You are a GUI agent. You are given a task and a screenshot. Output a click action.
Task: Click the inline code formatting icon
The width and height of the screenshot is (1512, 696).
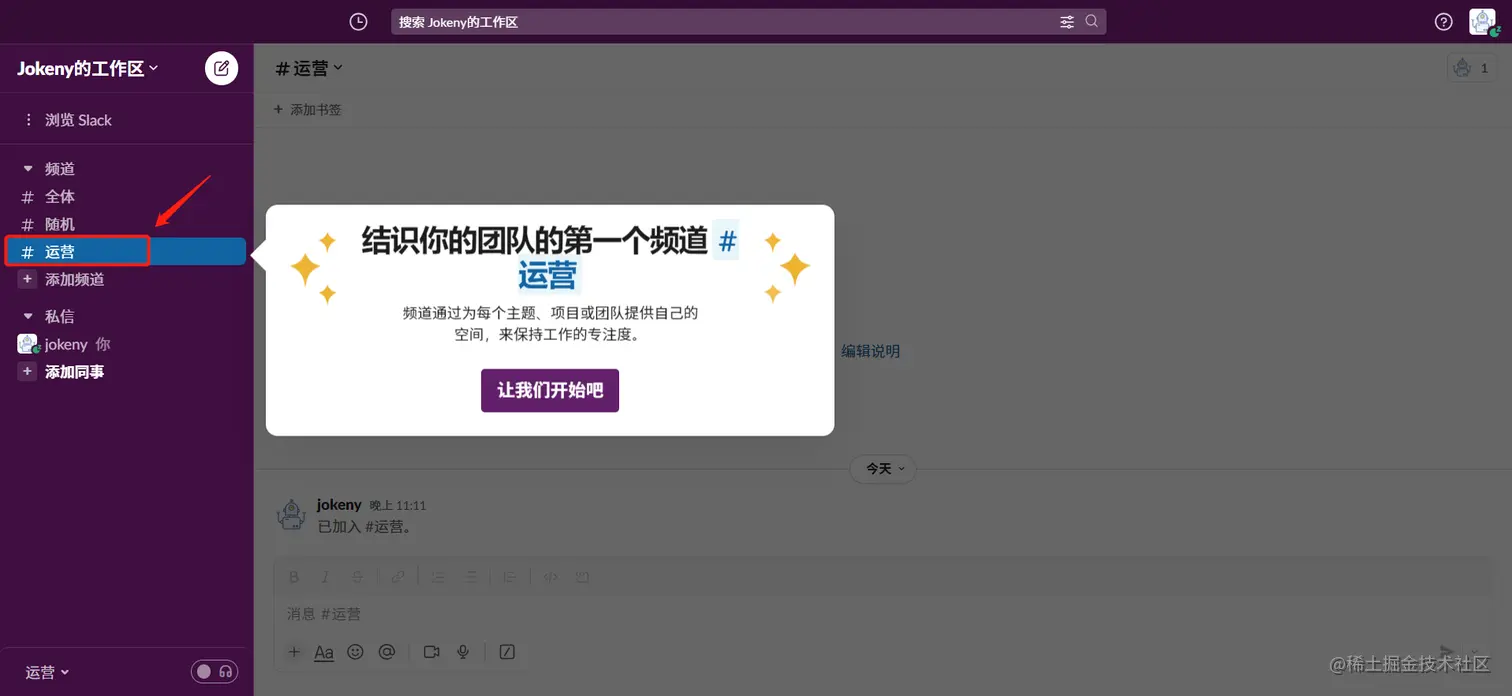pyautogui.click(x=550, y=577)
